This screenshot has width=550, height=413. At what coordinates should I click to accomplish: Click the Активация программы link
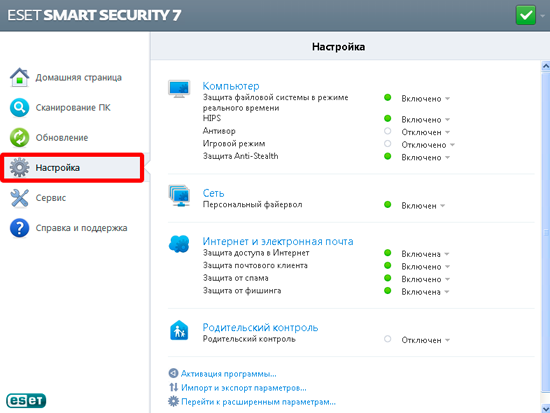click(x=228, y=374)
